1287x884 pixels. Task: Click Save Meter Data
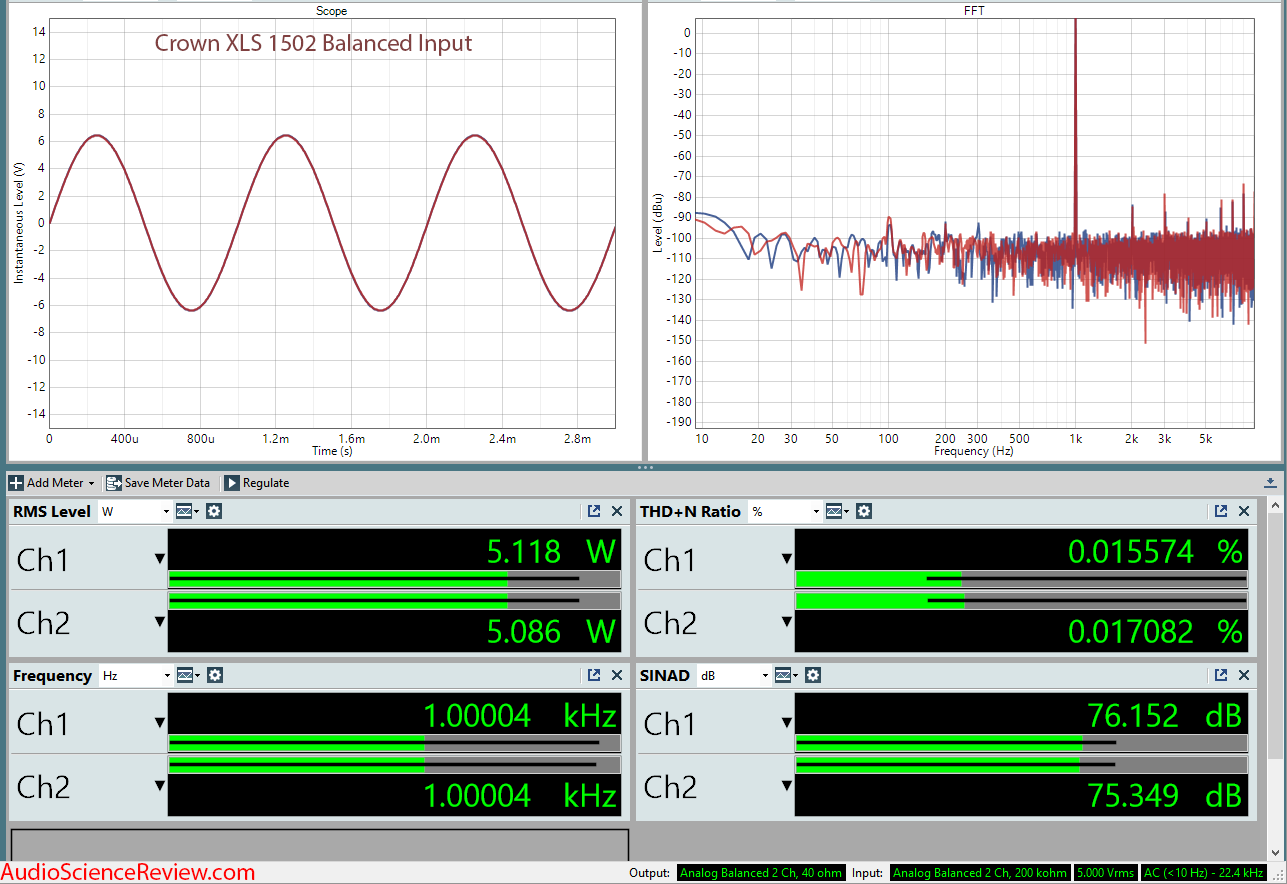point(157,483)
